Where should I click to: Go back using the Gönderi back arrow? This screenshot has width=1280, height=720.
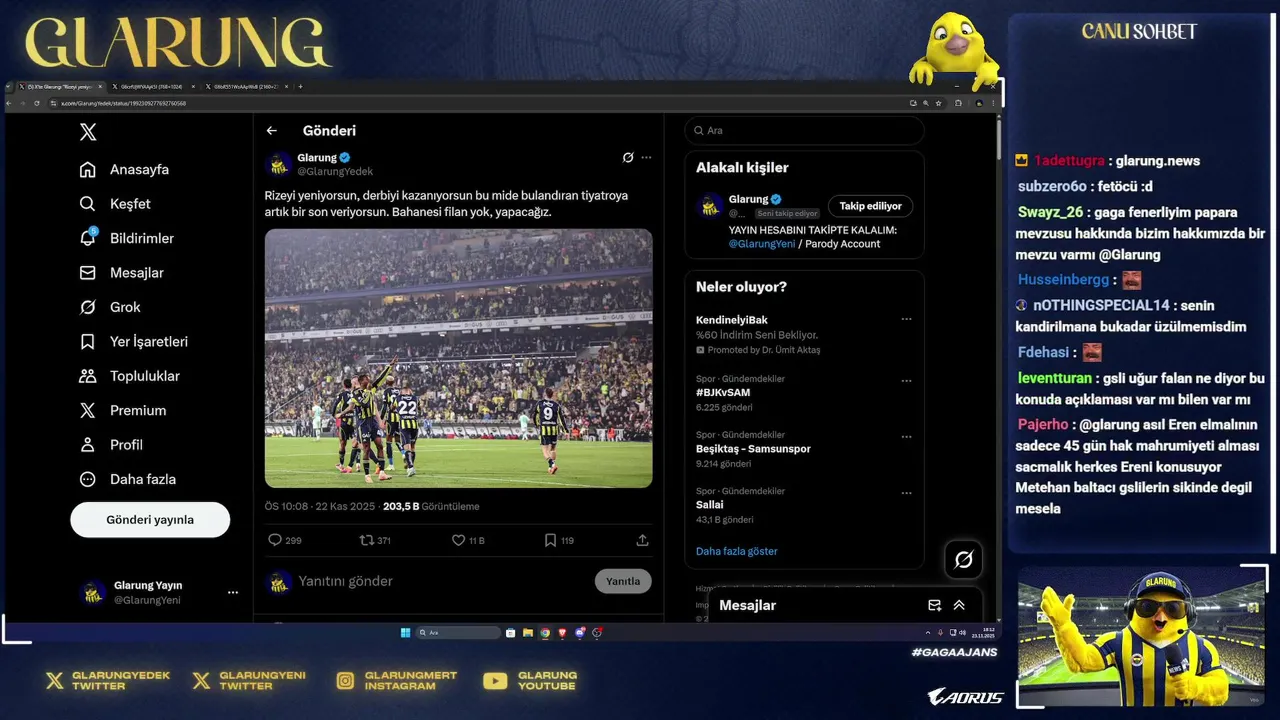(x=271, y=131)
